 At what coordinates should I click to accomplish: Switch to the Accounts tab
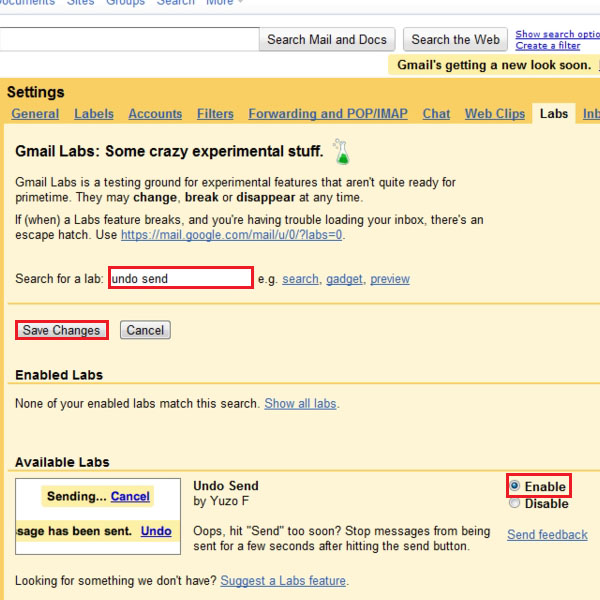pyautogui.click(x=155, y=114)
